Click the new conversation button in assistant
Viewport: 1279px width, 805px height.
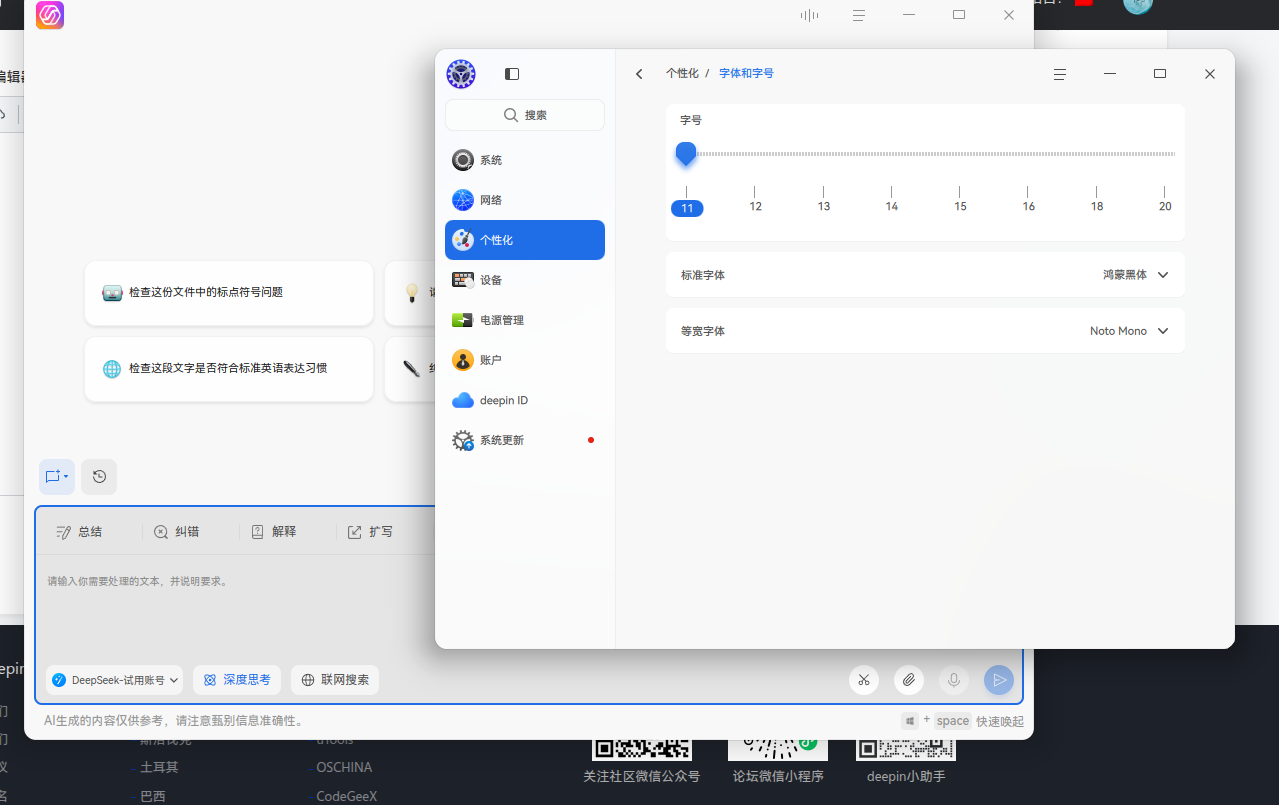coord(57,477)
